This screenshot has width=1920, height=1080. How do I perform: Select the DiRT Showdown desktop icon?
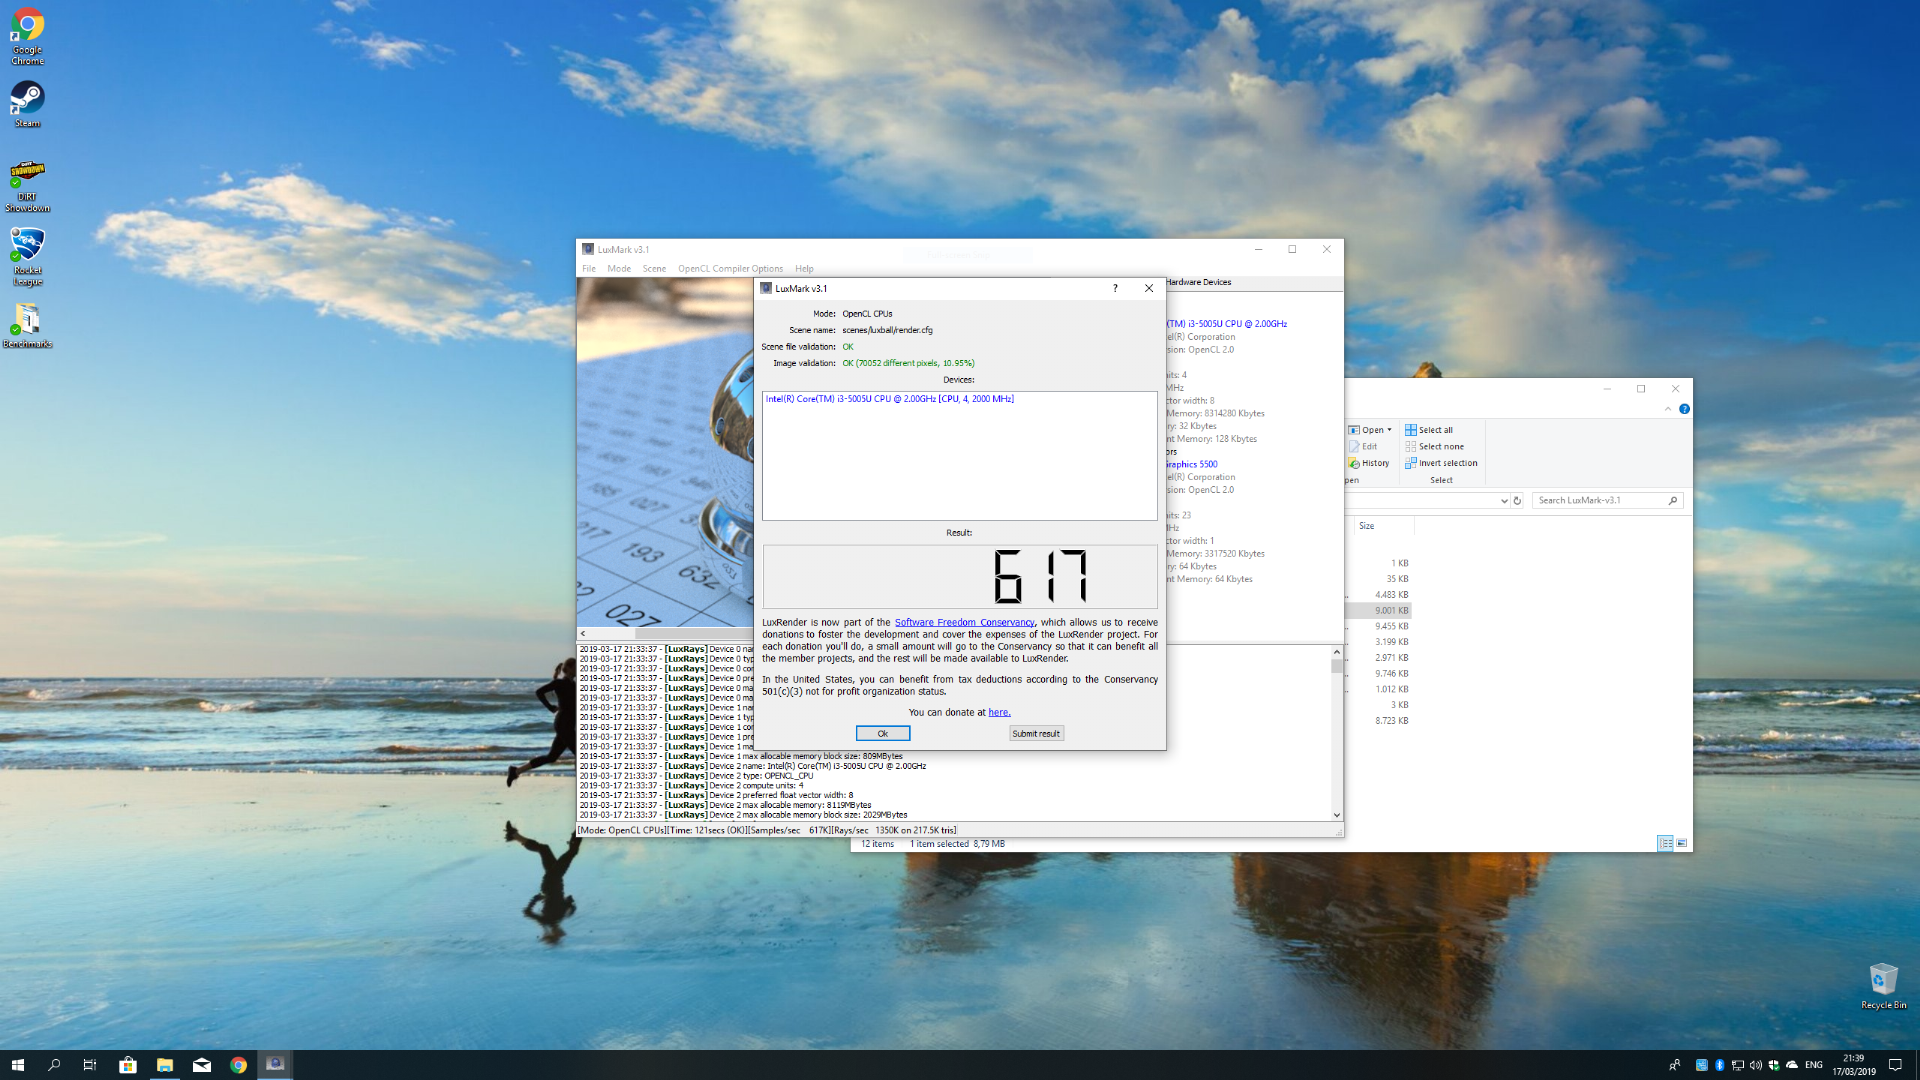(27, 187)
